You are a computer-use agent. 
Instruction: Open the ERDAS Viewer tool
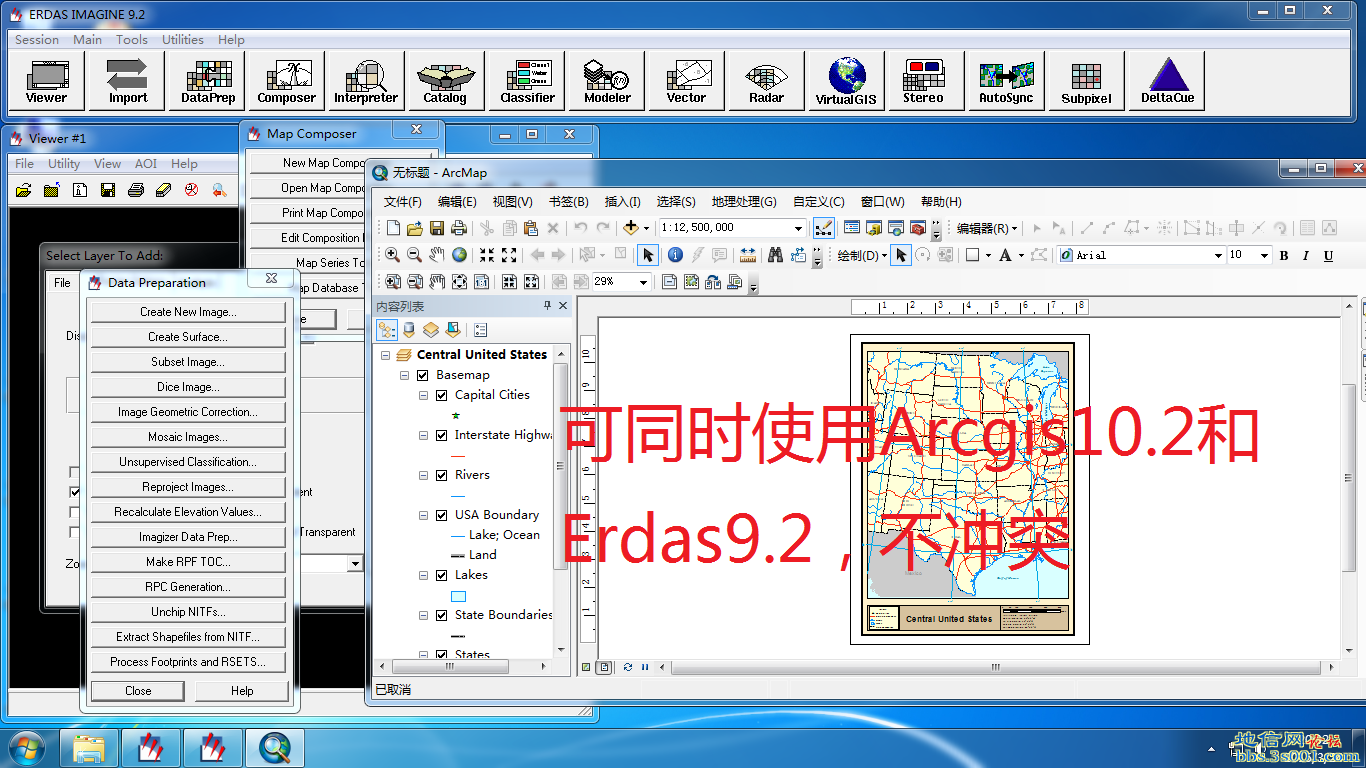click(x=46, y=81)
